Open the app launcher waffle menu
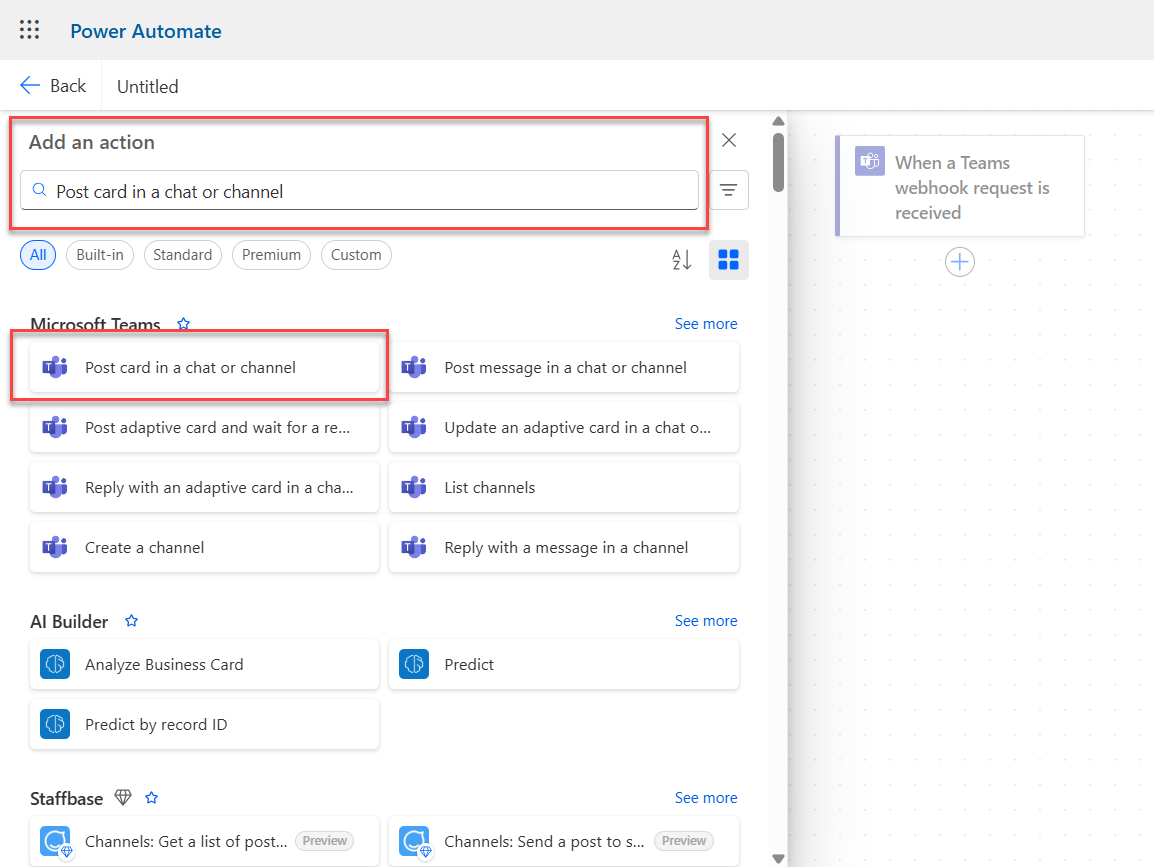 pos(29,30)
